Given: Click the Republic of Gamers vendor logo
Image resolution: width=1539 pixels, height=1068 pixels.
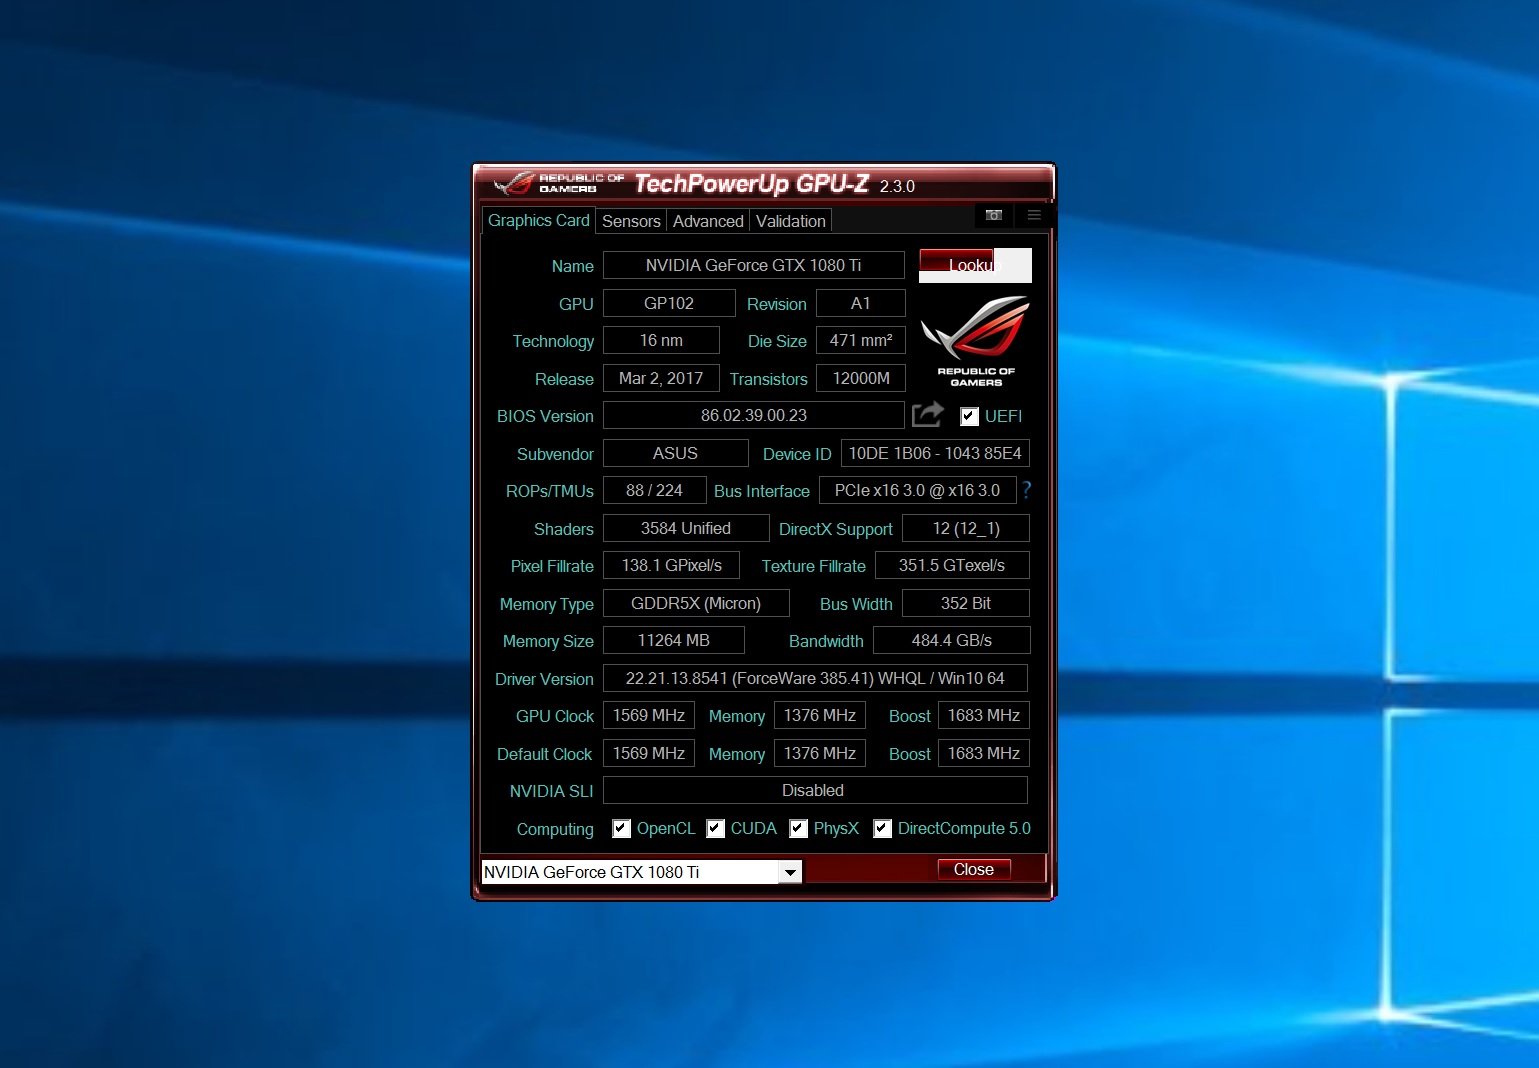Looking at the screenshot, I should [x=976, y=341].
